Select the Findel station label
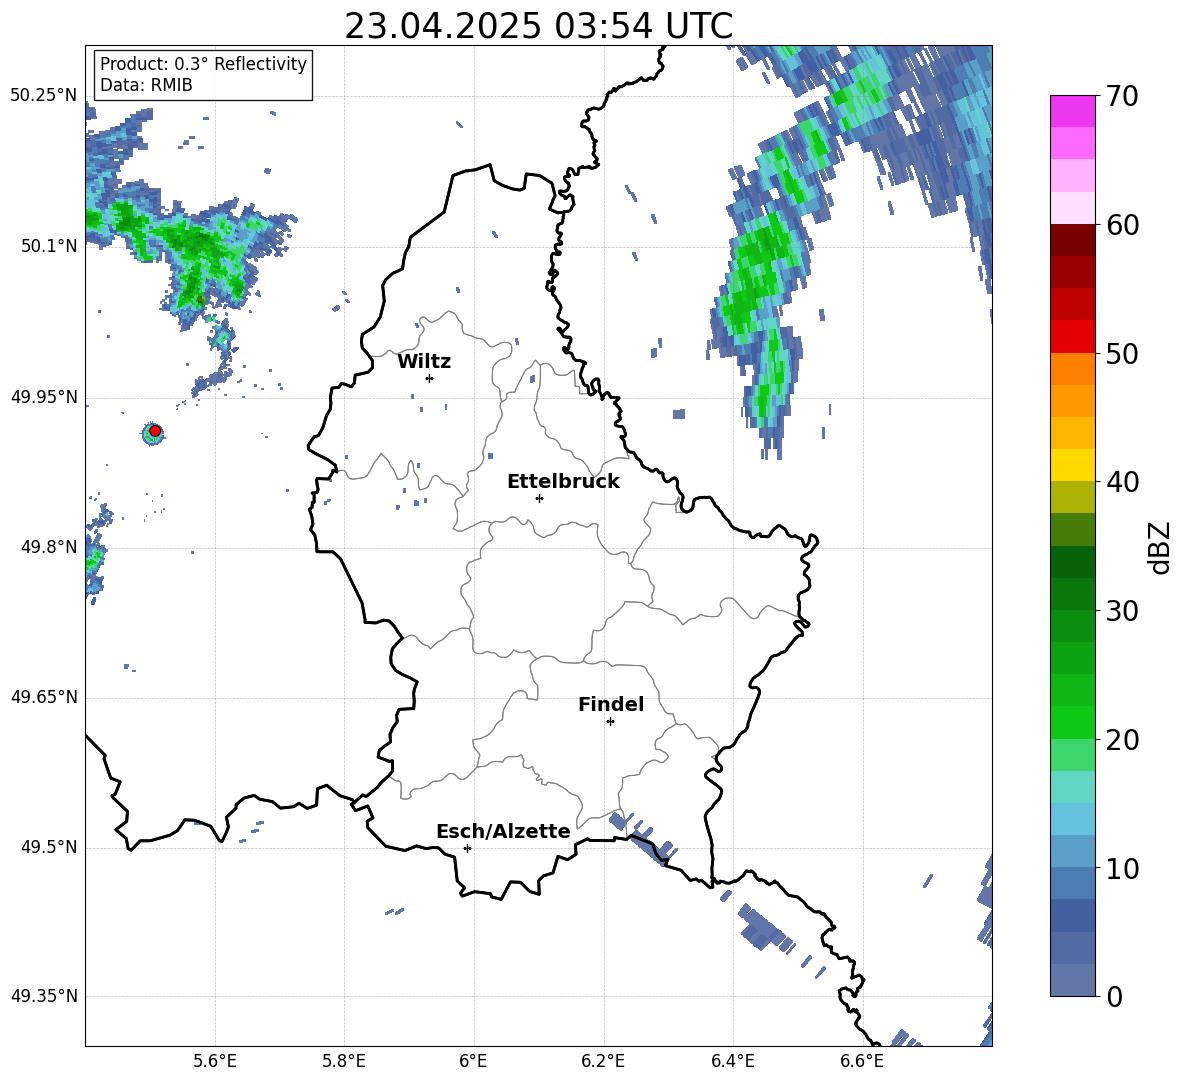The height and width of the screenshot is (1081, 1184). [611, 704]
